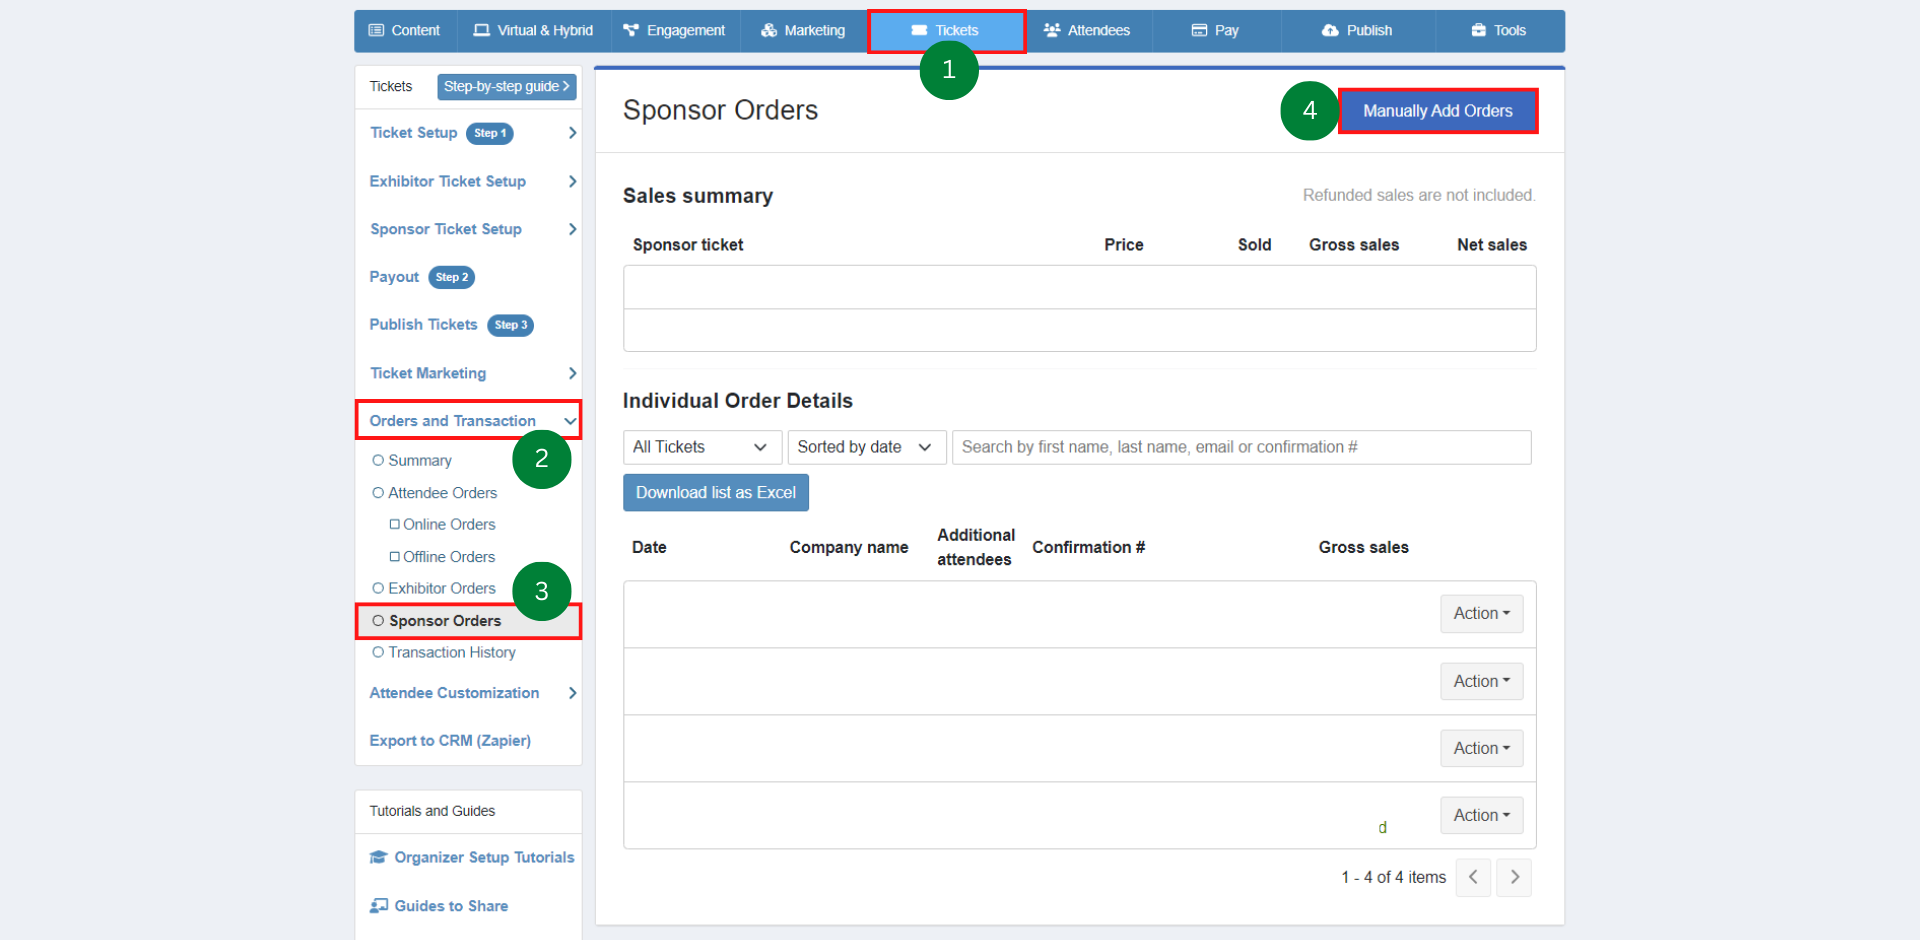Click the Publish cloud icon
The height and width of the screenshot is (940, 1920).
(x=1330, y=31)
